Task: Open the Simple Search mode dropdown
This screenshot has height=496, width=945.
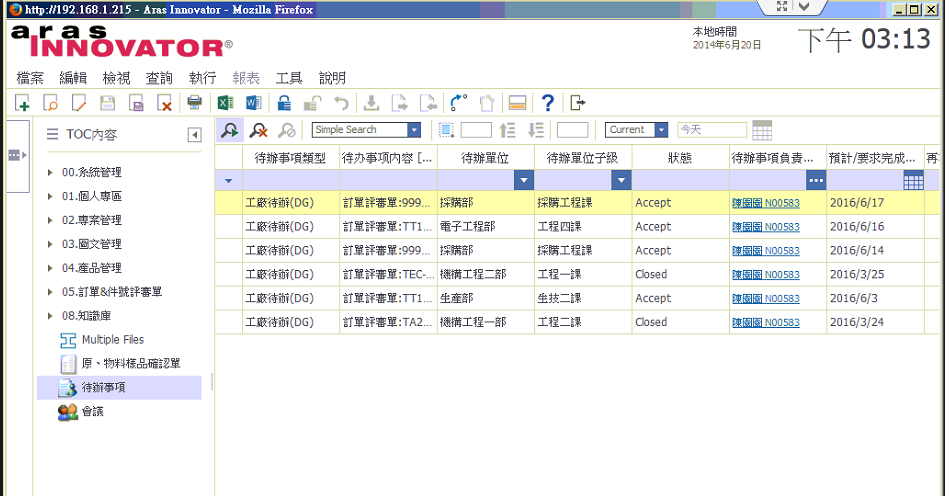Action: (x=413, y=130)
